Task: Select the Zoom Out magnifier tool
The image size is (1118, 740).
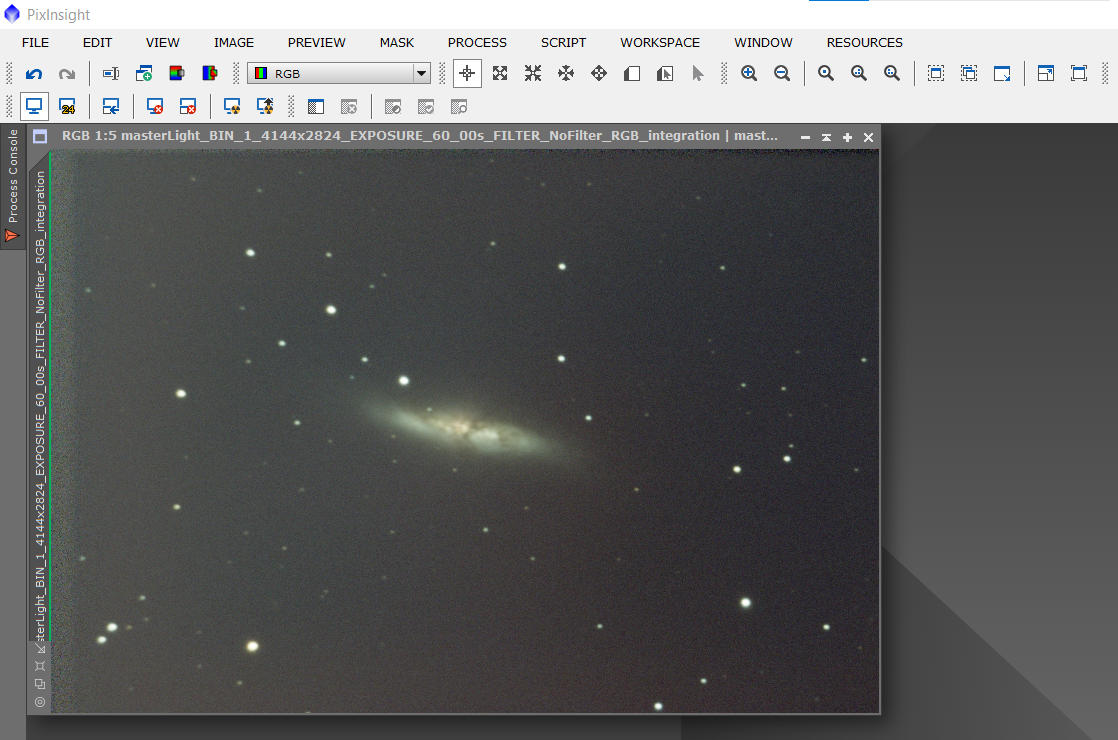Action: 782,73
